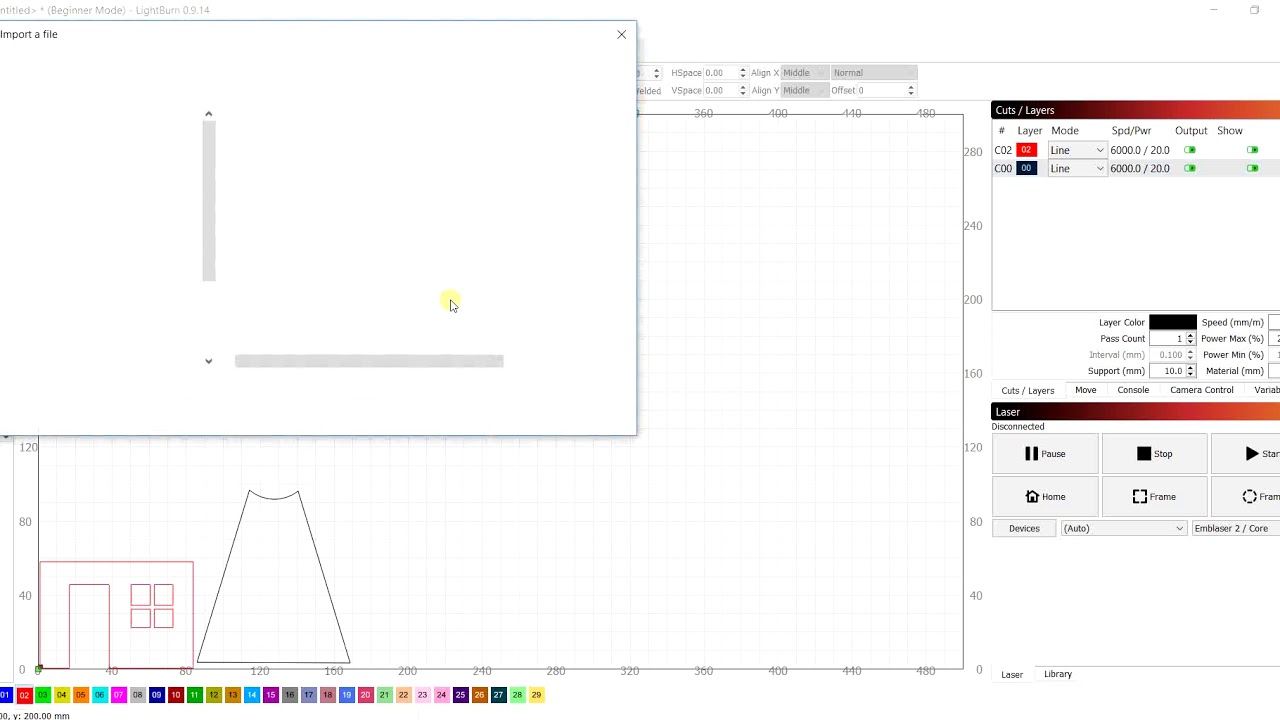Click Spd/Pwr value of layer C00
The image size is (1280, 720).
point(1139,168)
